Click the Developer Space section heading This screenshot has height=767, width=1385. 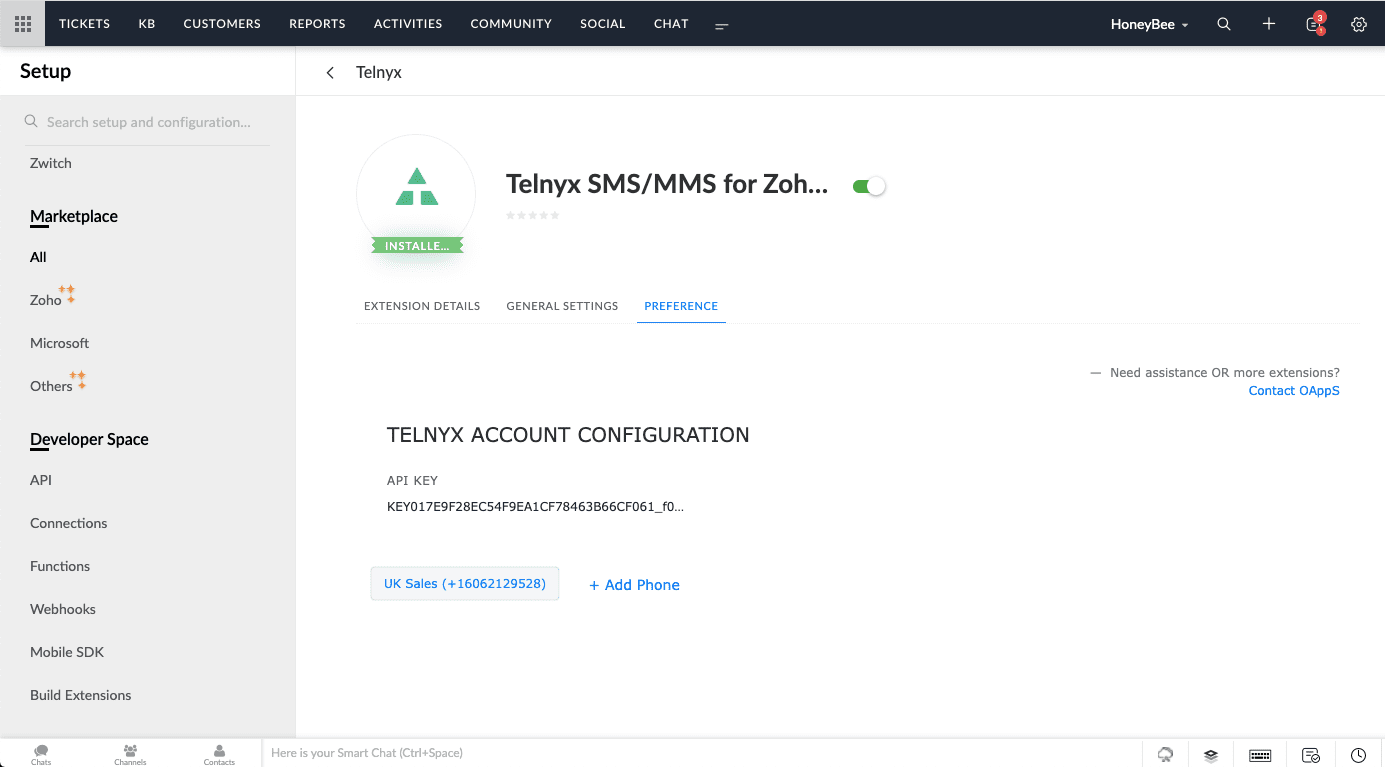[89, 439]
